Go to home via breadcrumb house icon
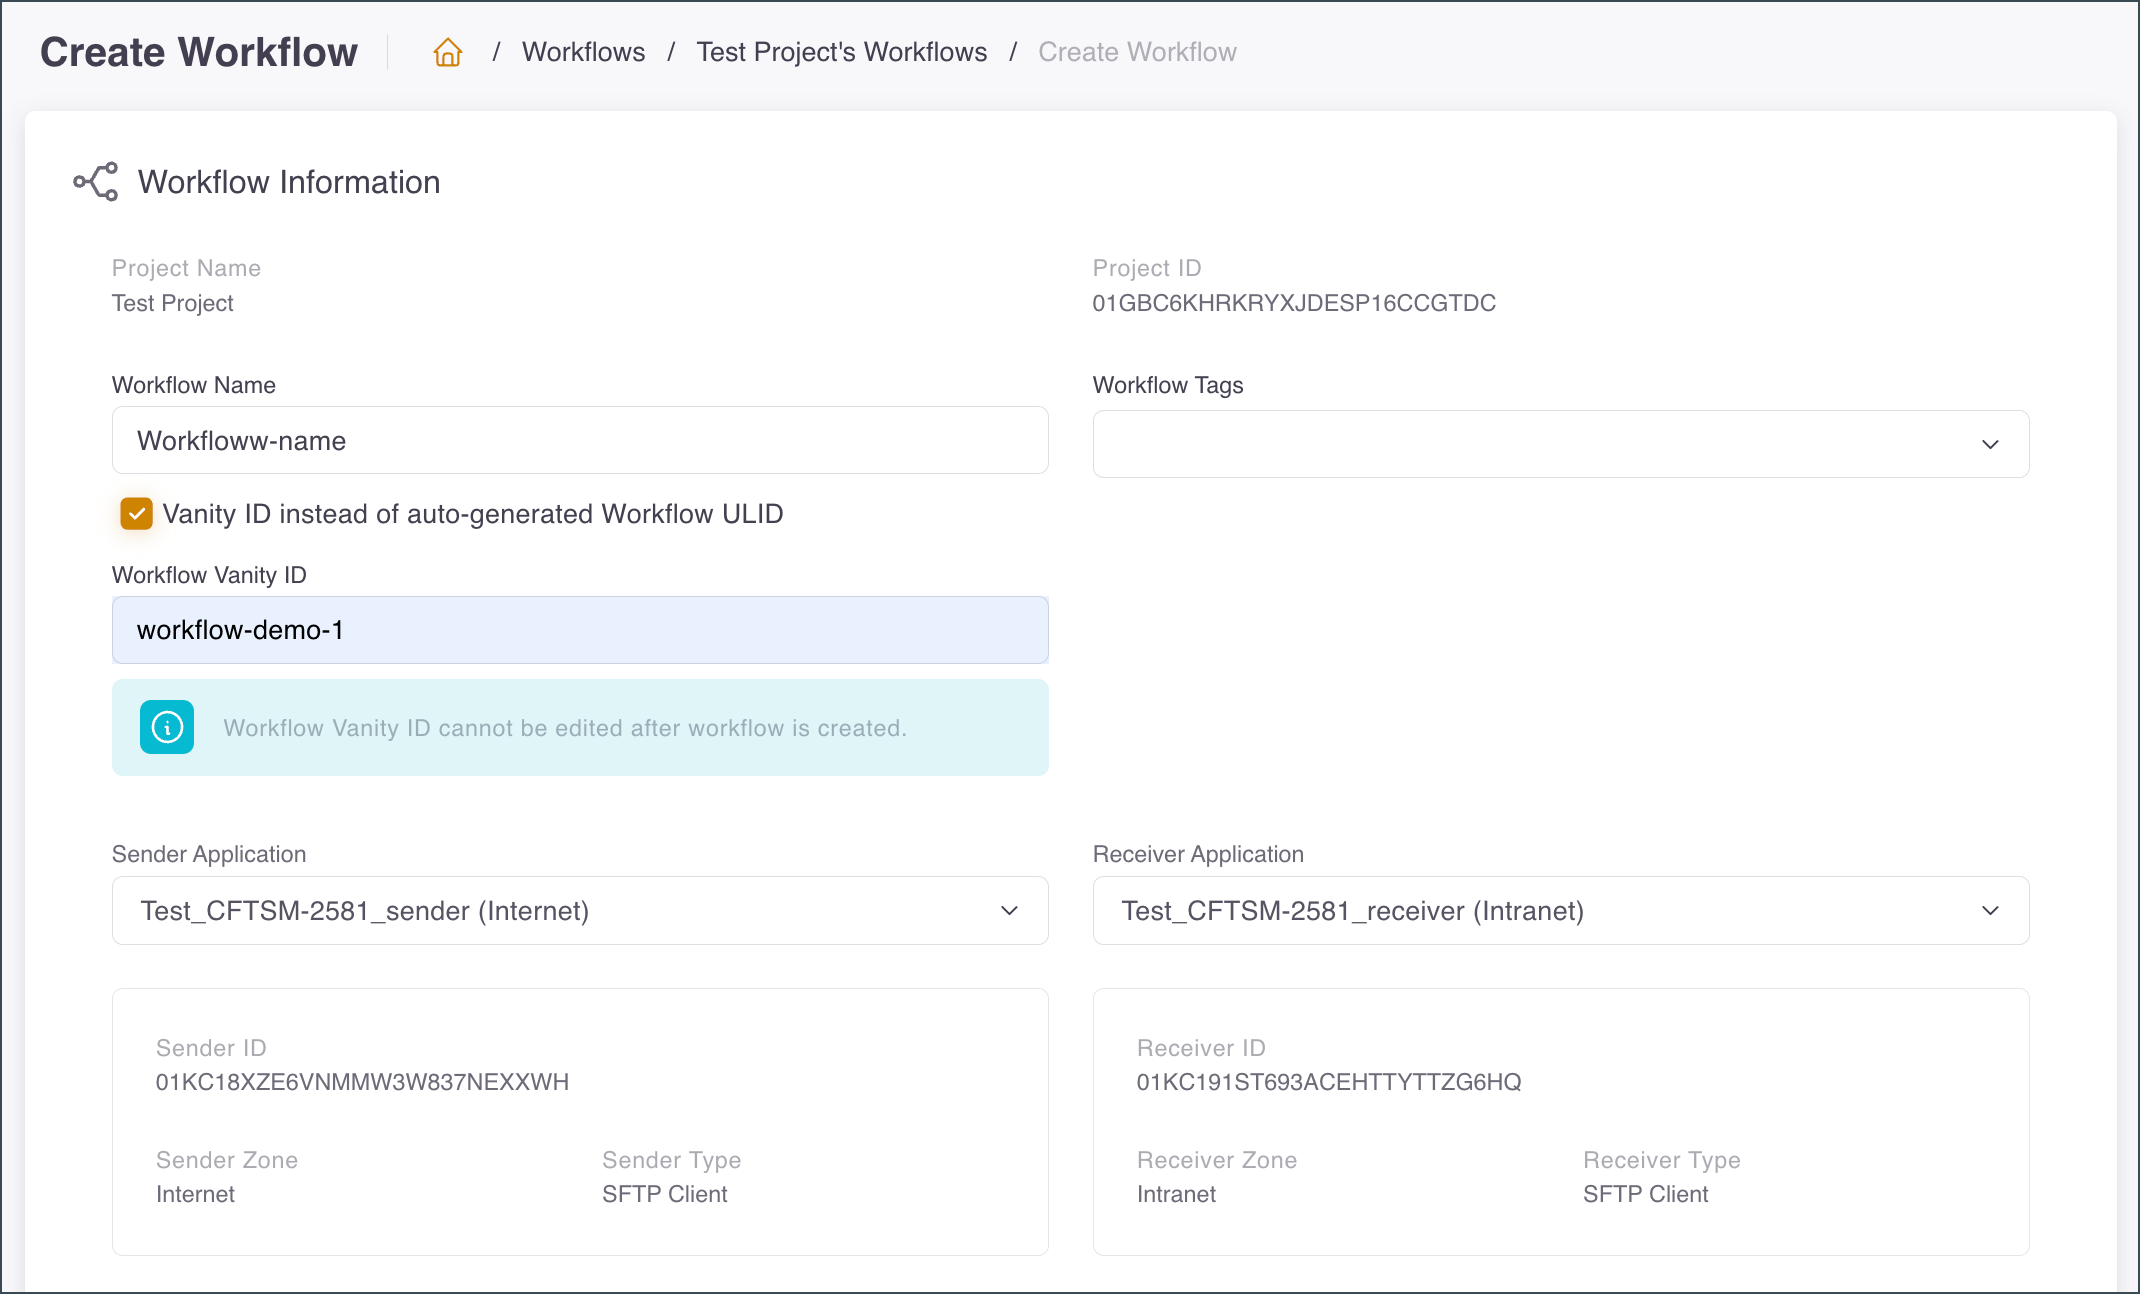The width and height of the screenshot is (2140, 1294). 447,52
